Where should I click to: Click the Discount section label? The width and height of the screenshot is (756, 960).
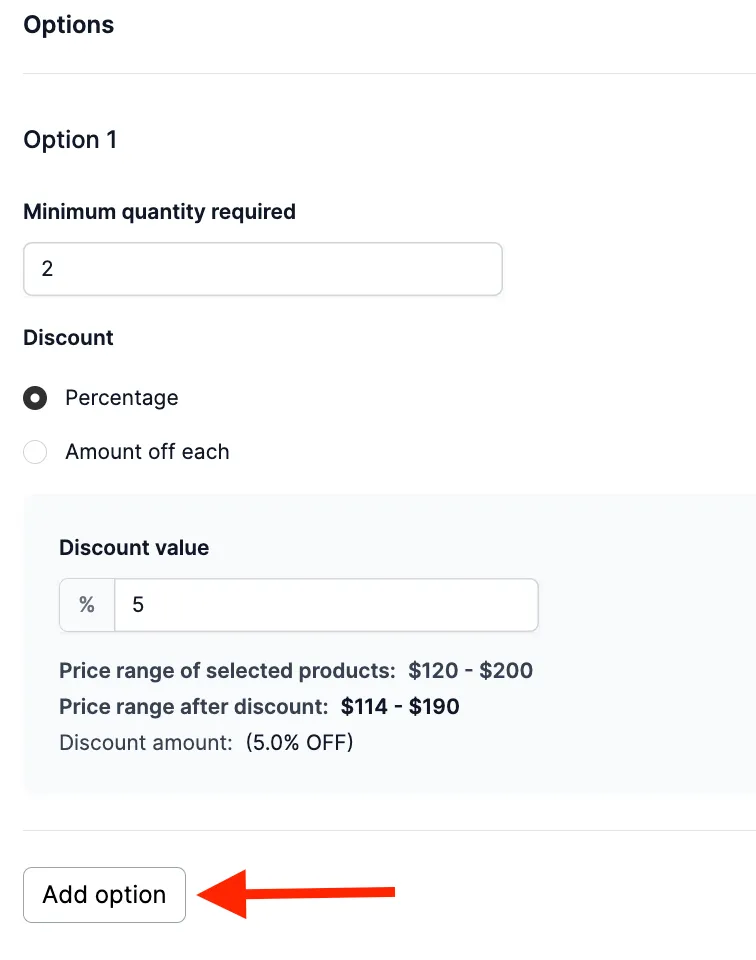coord(68,338)
